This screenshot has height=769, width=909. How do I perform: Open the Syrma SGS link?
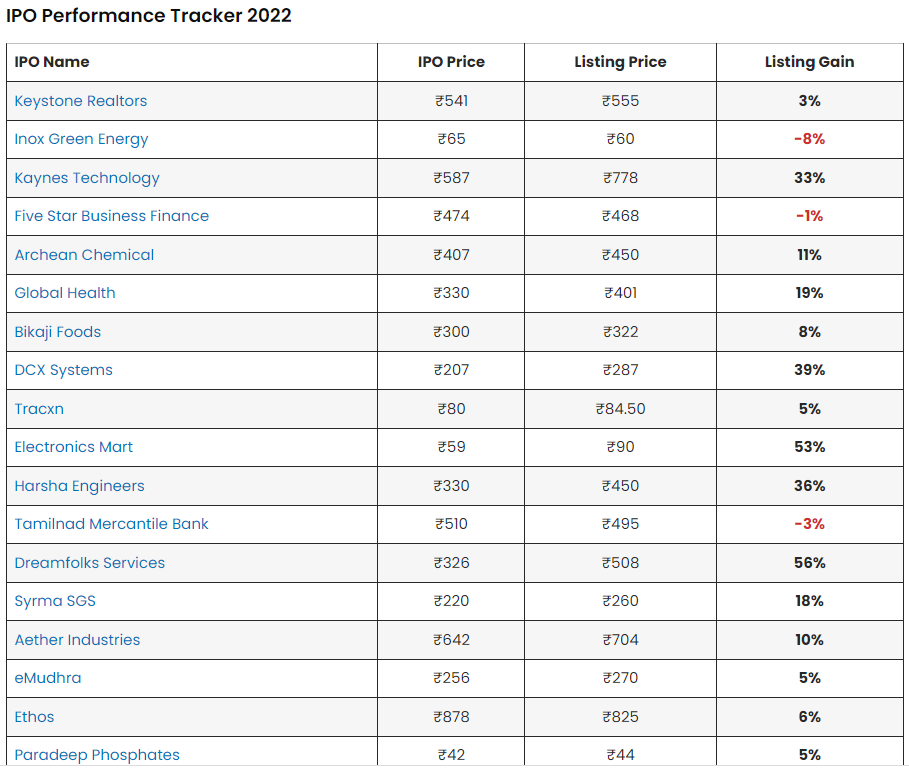coord(55,601)
